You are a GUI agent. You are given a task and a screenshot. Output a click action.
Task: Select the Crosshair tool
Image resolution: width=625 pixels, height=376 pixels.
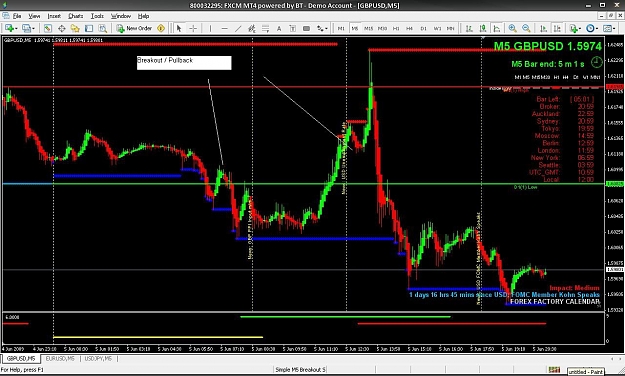point(193,28)
